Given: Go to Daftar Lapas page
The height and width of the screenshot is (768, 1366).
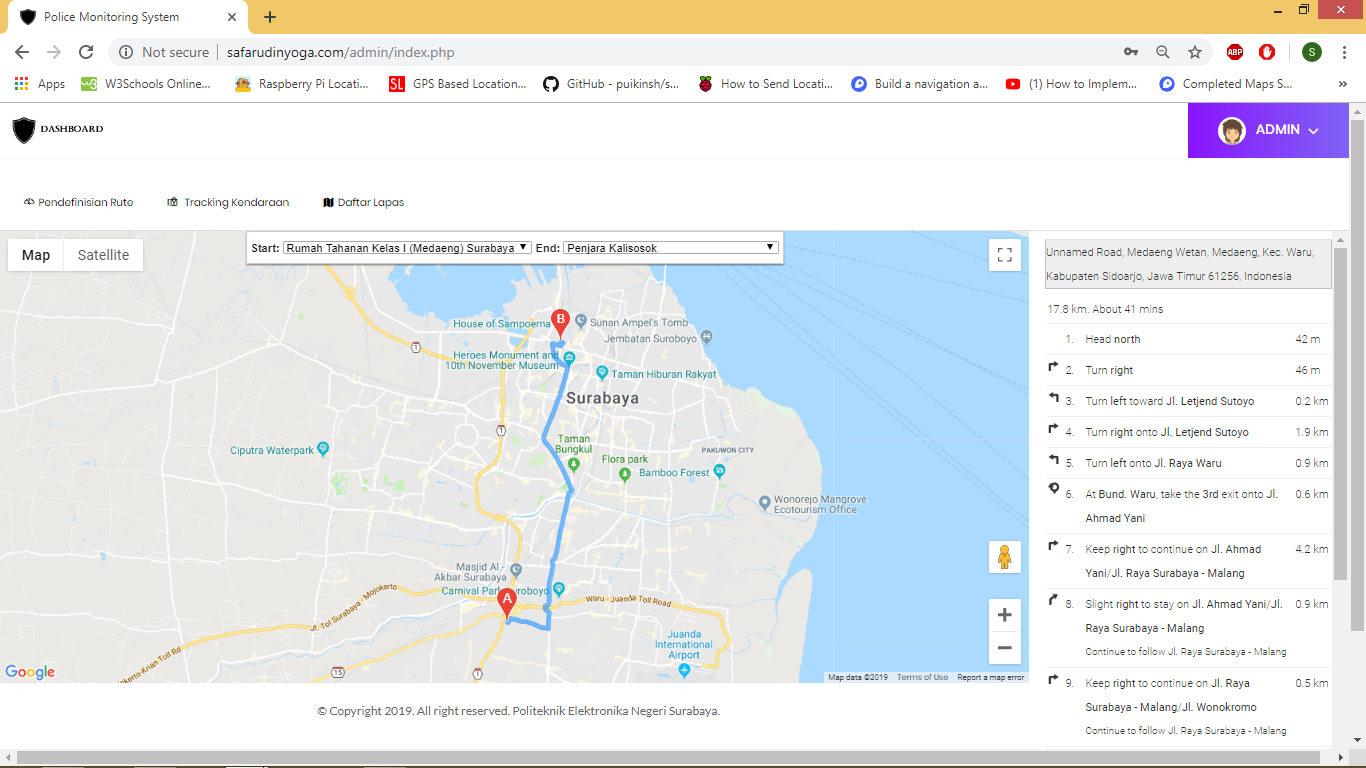Looking at the screenshot, I should (364, 202).
